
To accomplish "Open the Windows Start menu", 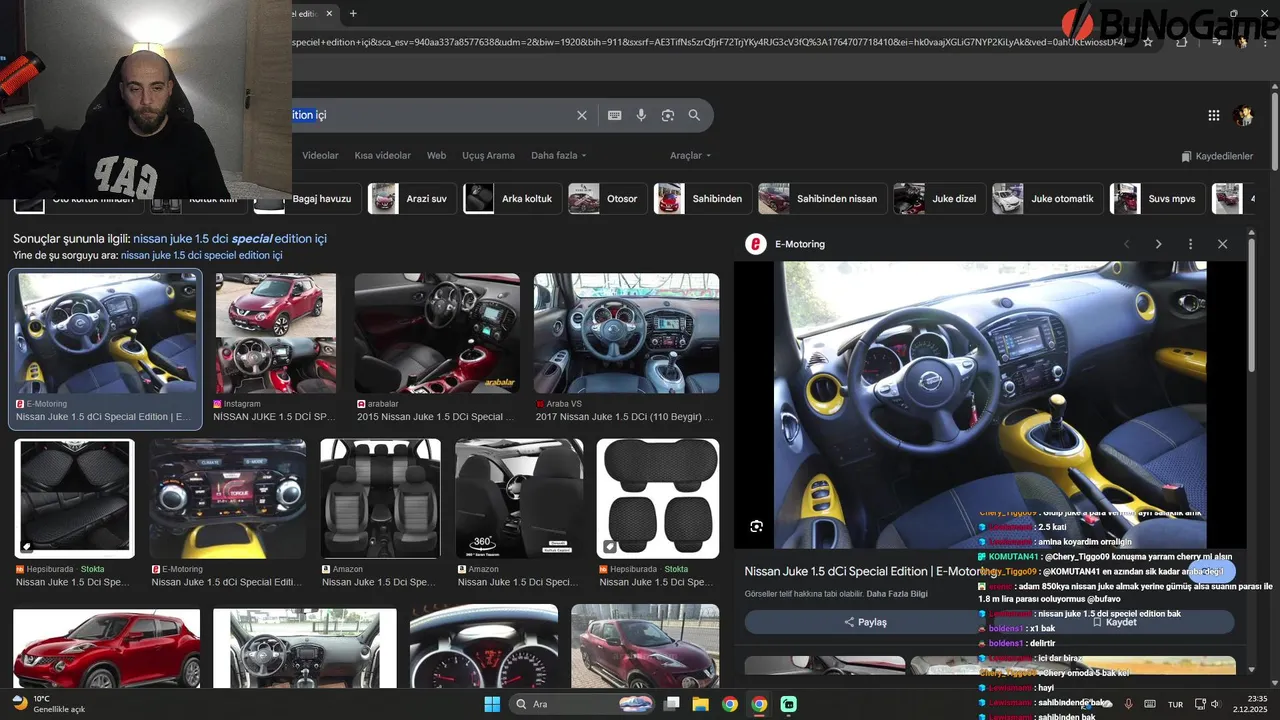I will coord(492,704).
